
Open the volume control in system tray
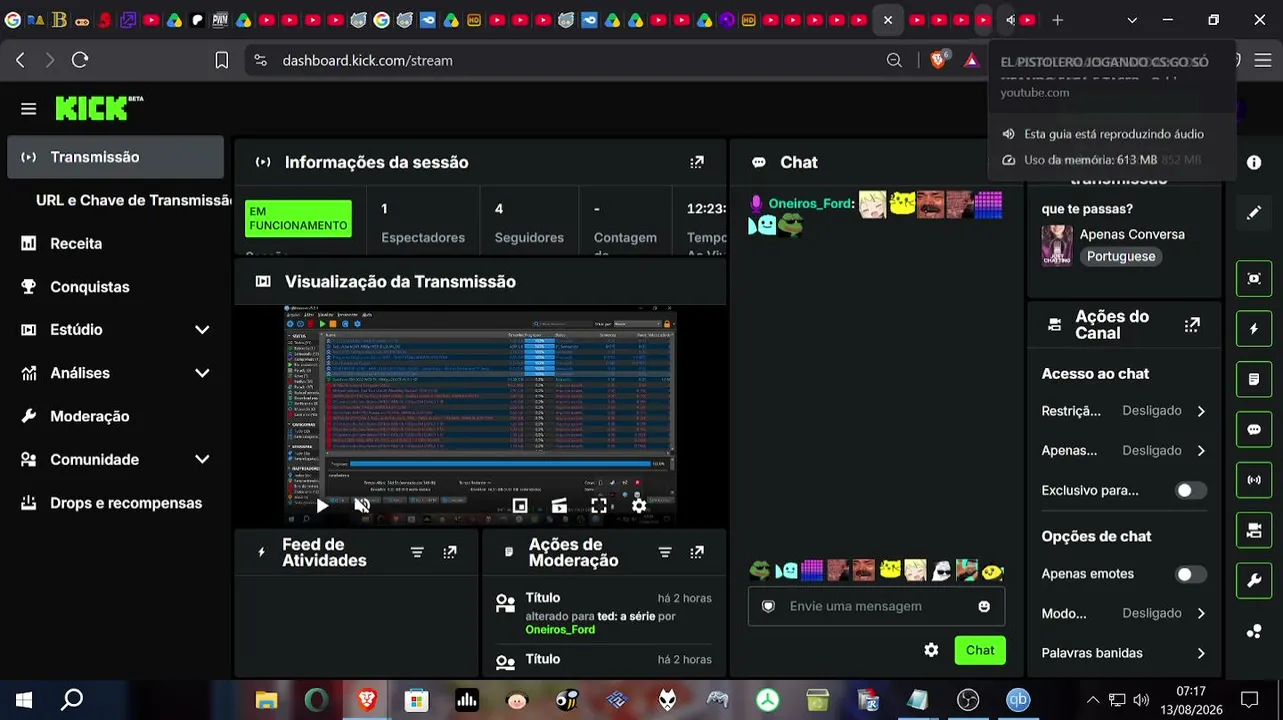pos(1141,700)
